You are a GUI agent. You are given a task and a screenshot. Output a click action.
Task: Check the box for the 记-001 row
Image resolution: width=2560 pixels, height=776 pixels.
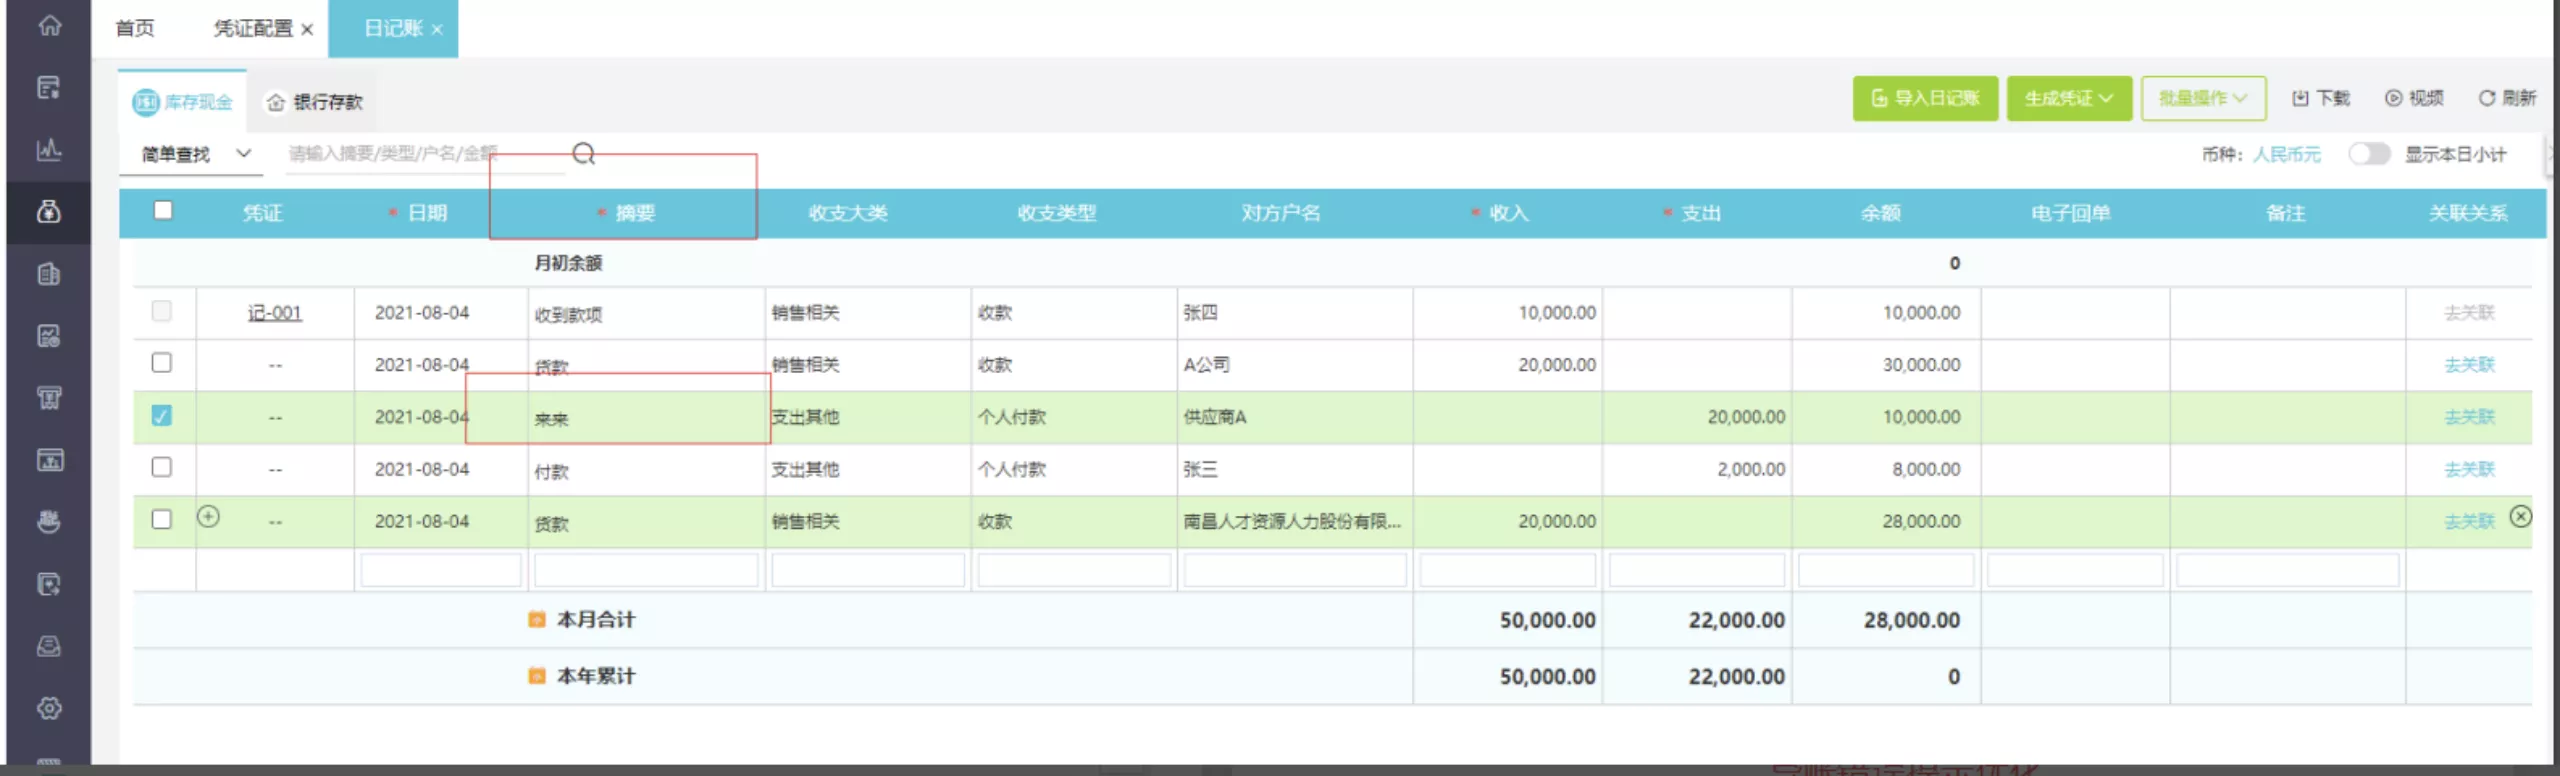[161, 311]
